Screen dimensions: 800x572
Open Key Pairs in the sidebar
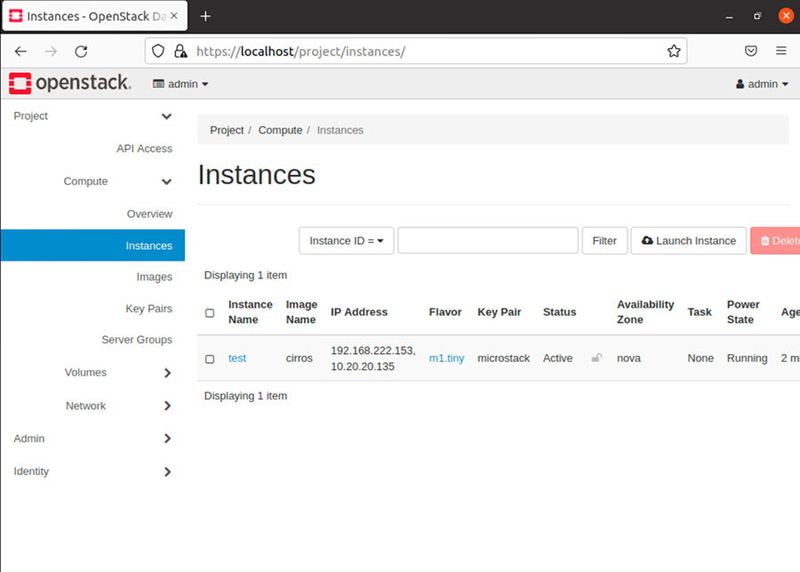pos(149,309)
